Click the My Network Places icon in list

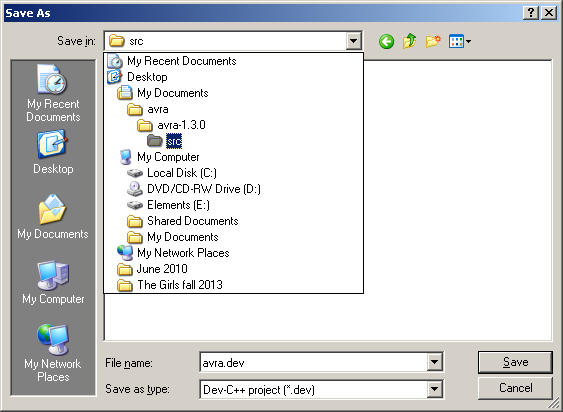(x=125, y=253)
